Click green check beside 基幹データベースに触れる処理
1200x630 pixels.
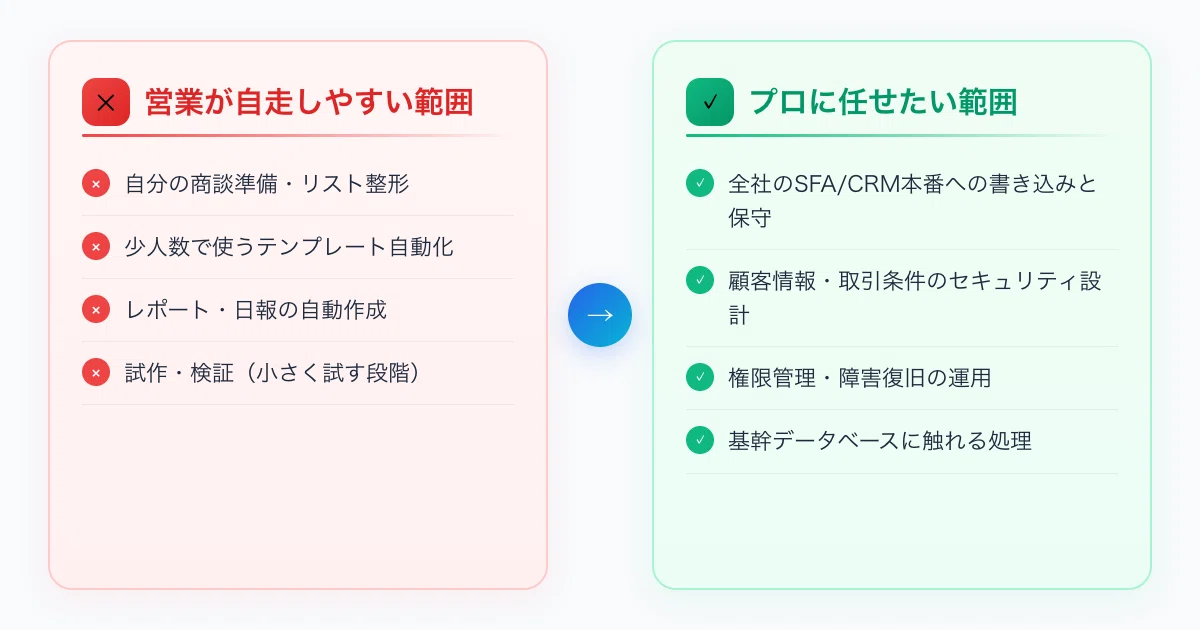pos(700,441)
